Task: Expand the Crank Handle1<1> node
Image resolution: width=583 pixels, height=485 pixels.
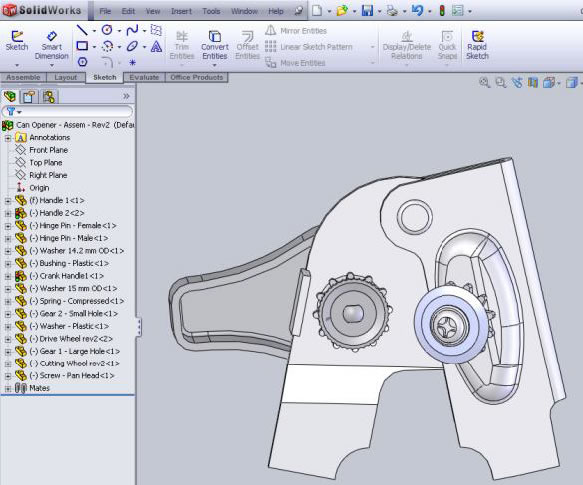Action: [7, 276]
